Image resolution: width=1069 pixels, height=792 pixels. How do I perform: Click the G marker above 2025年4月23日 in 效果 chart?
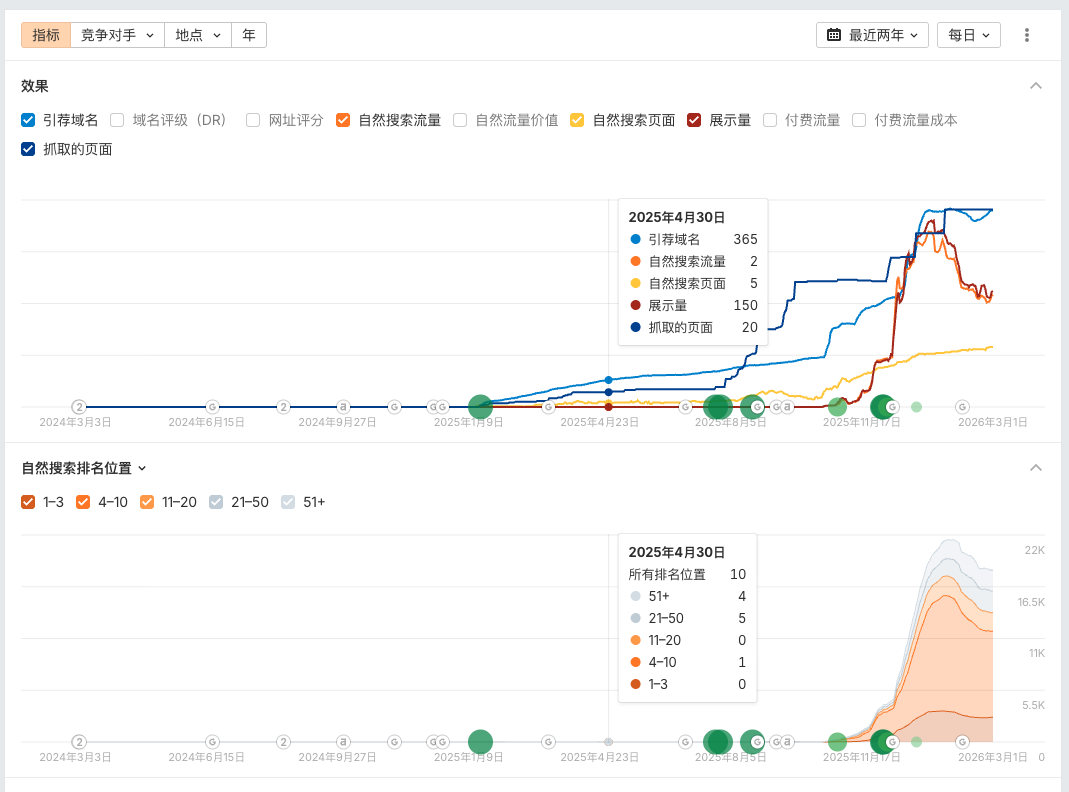tap(548, 407)
